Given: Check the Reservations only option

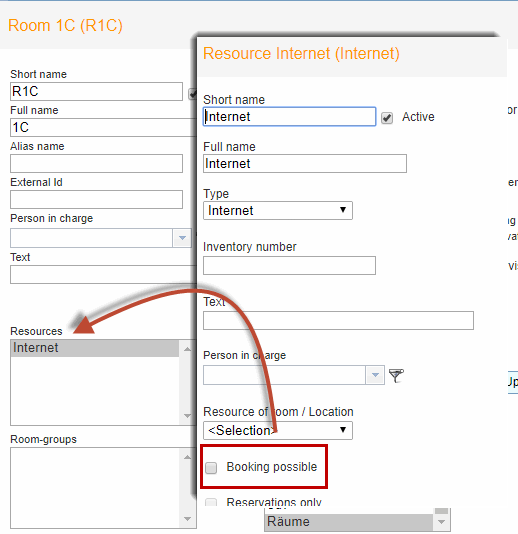Looking at the screenshot, I should (x=211, y=502).
